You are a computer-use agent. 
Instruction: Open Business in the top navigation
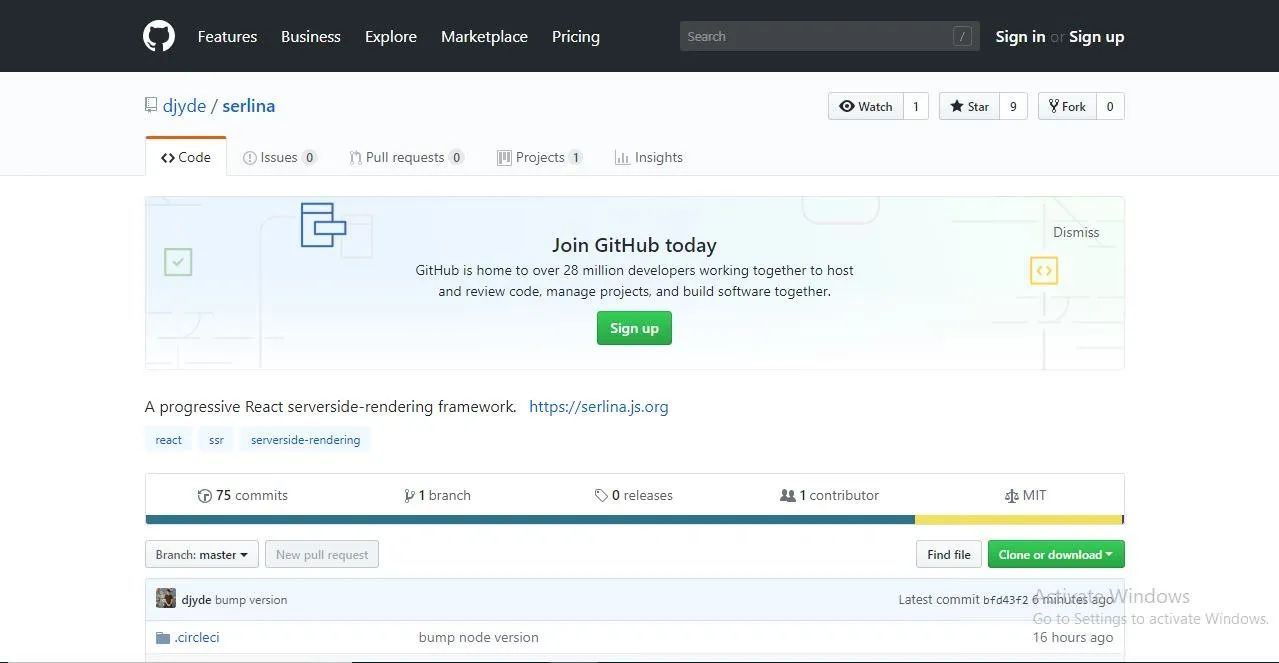pos(310,36)
